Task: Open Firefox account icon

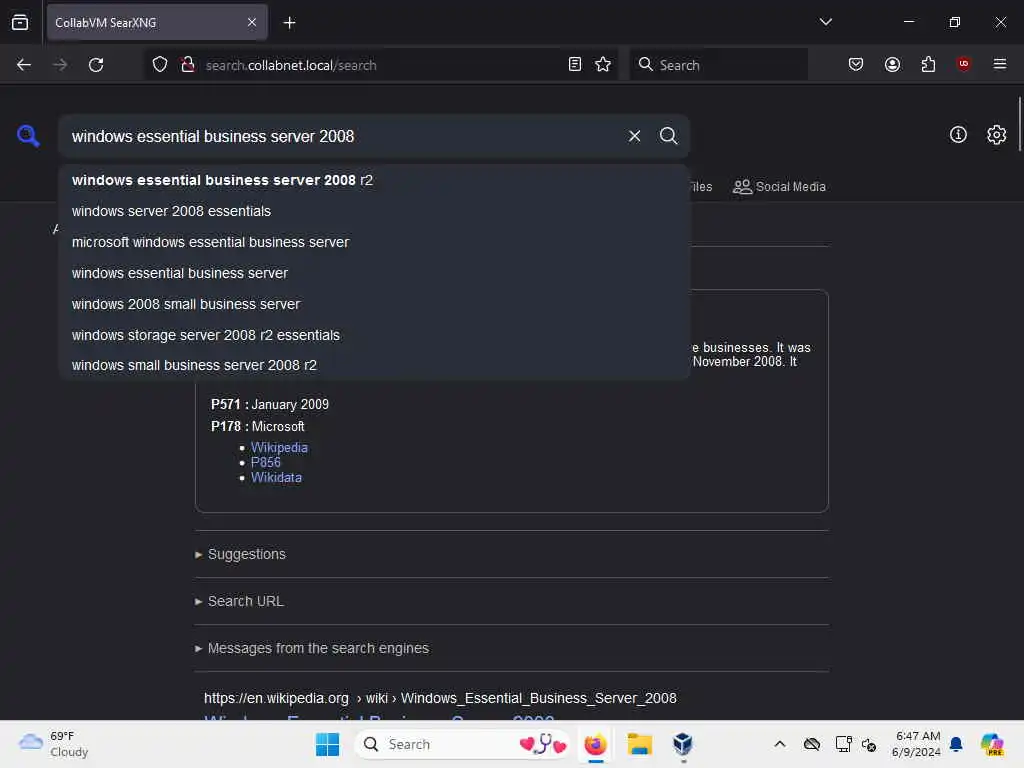Action: coord(892,64)
